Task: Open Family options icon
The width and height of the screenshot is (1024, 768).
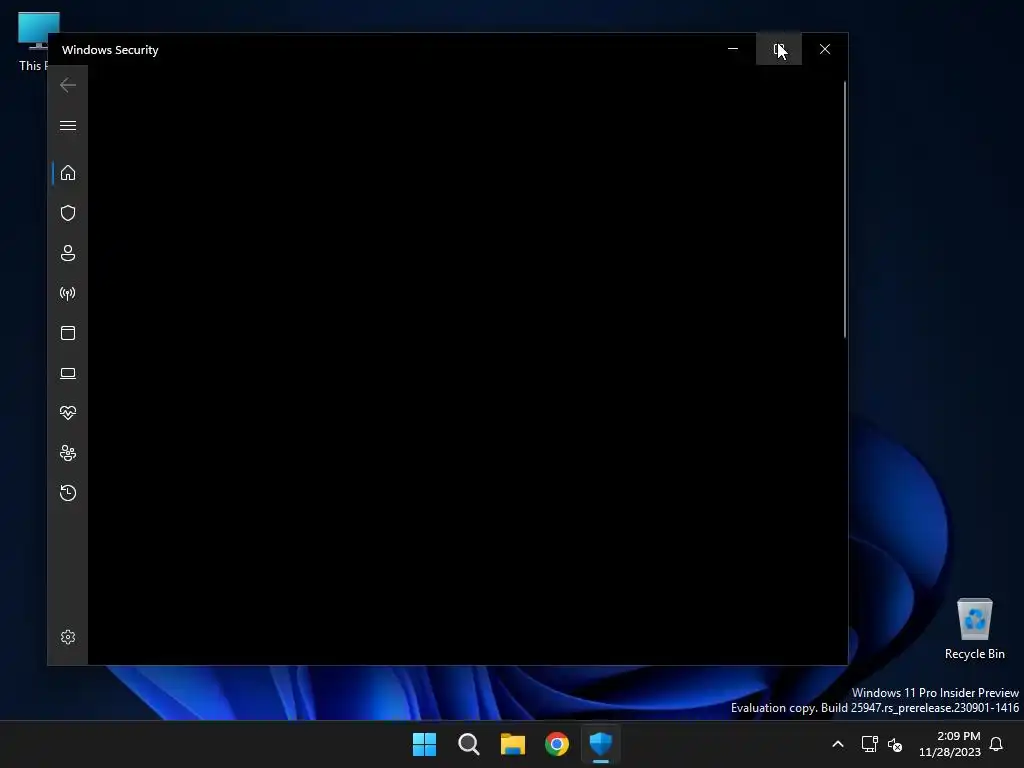Action: click(68, 453)
